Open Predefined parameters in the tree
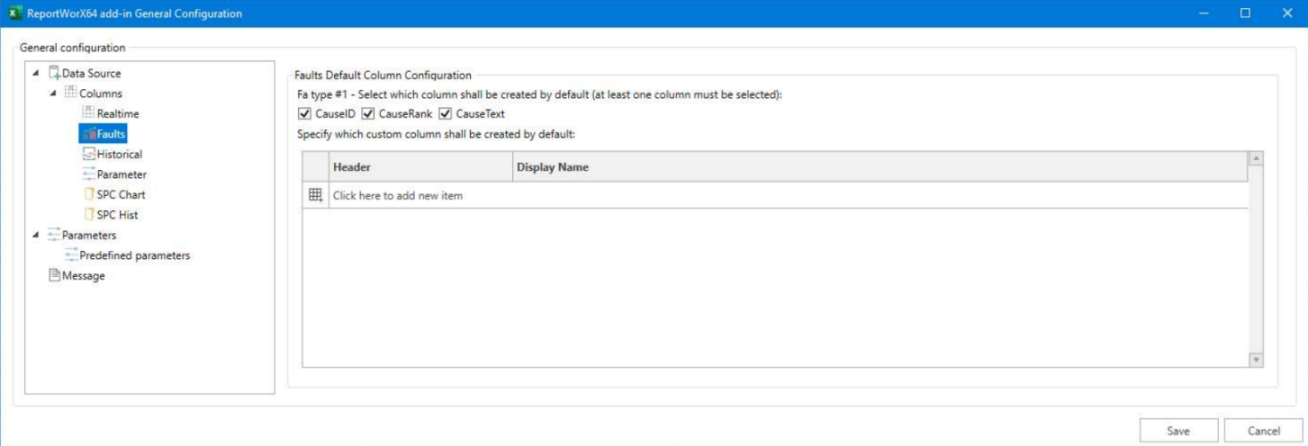1308x446 pixels. 134,255
